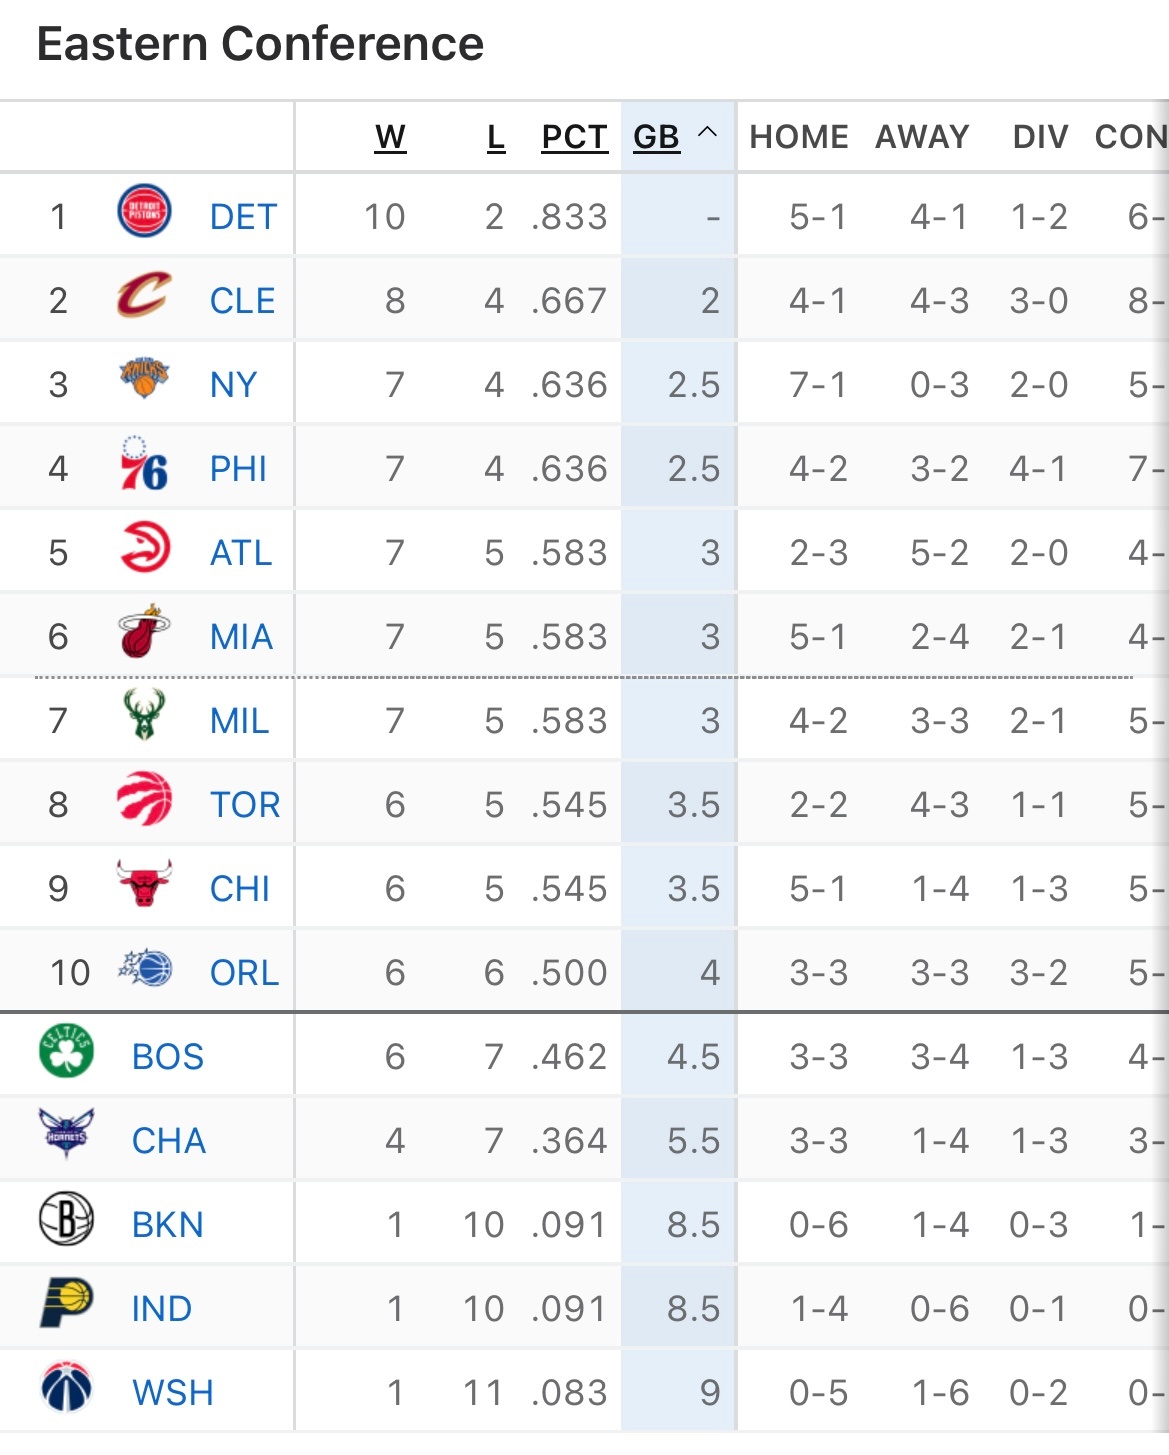This screenshot has width=1169, height=1455.
Task: Click the Atlanta Hawks logo
Action: pos(145,547)
